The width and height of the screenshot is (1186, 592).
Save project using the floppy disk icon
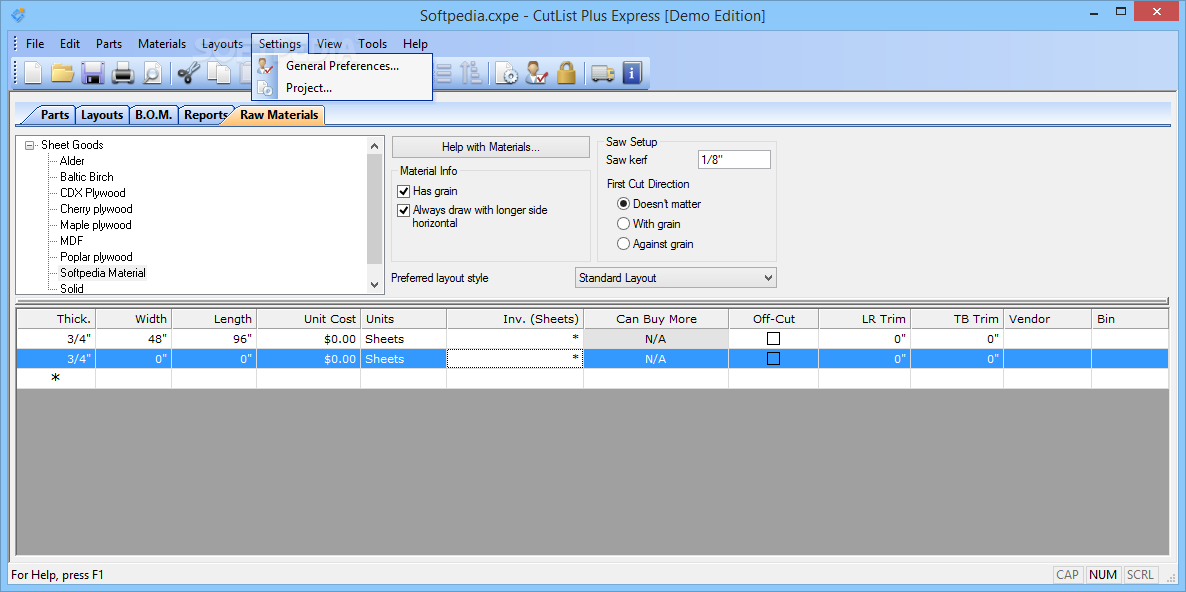pos(92,73)
